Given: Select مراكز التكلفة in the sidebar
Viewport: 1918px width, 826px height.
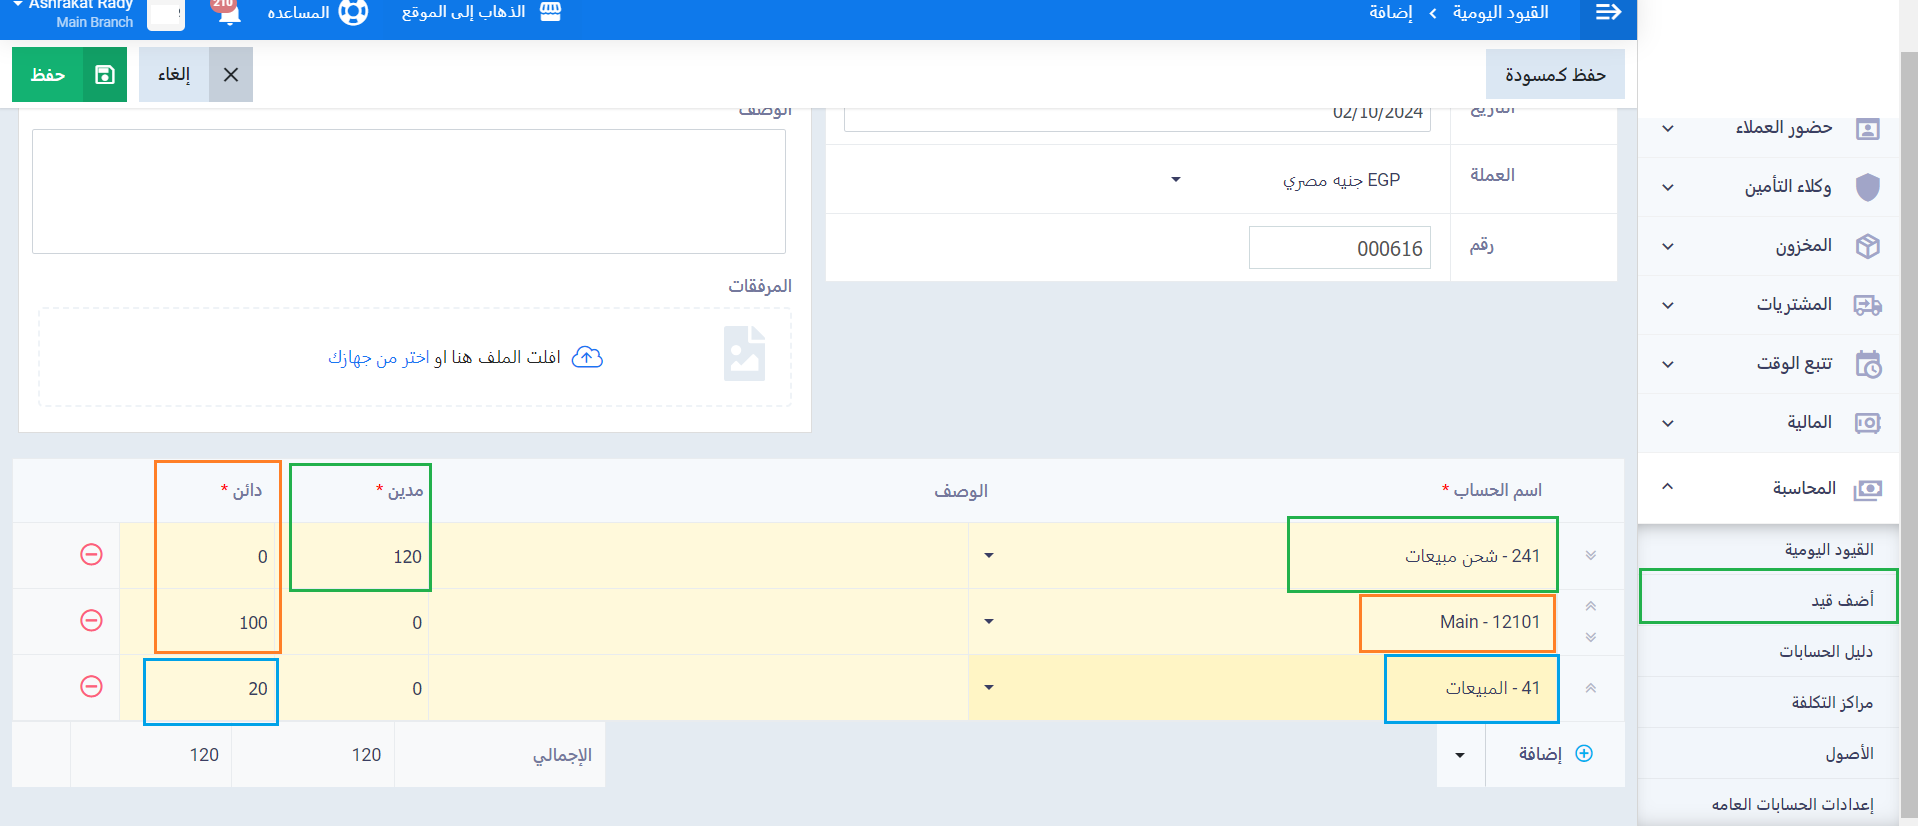Looking at the screenshot, I should coord(1831,703).
